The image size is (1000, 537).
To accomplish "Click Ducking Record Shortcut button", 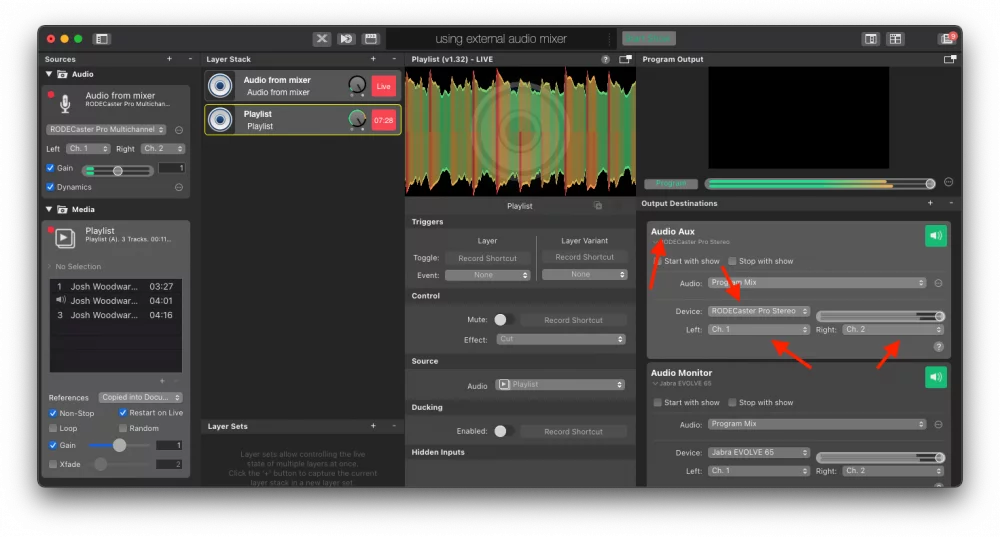I will (573, 432).
